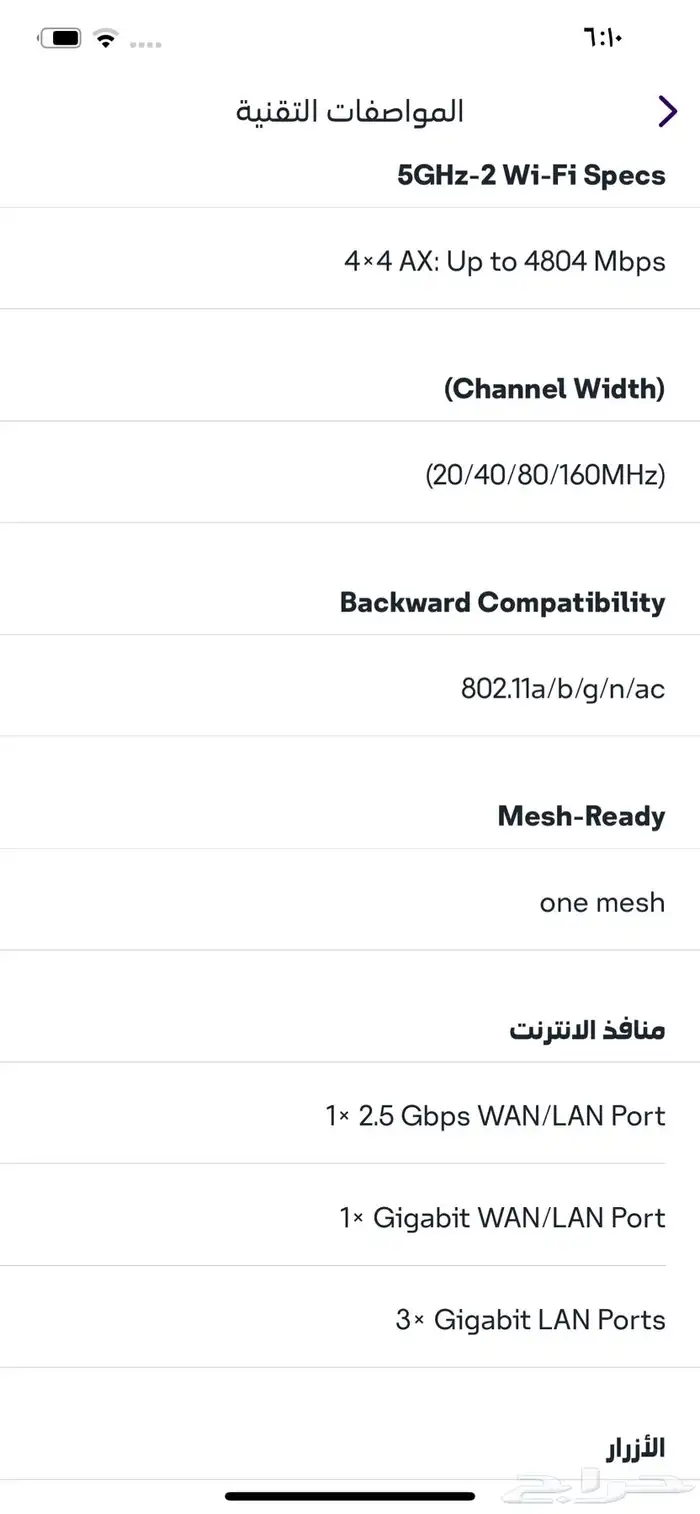Toggle the 802.11a/b/g/n/ac compatibility row
This screenshot has width=700, height=1514.
point(558,688)
